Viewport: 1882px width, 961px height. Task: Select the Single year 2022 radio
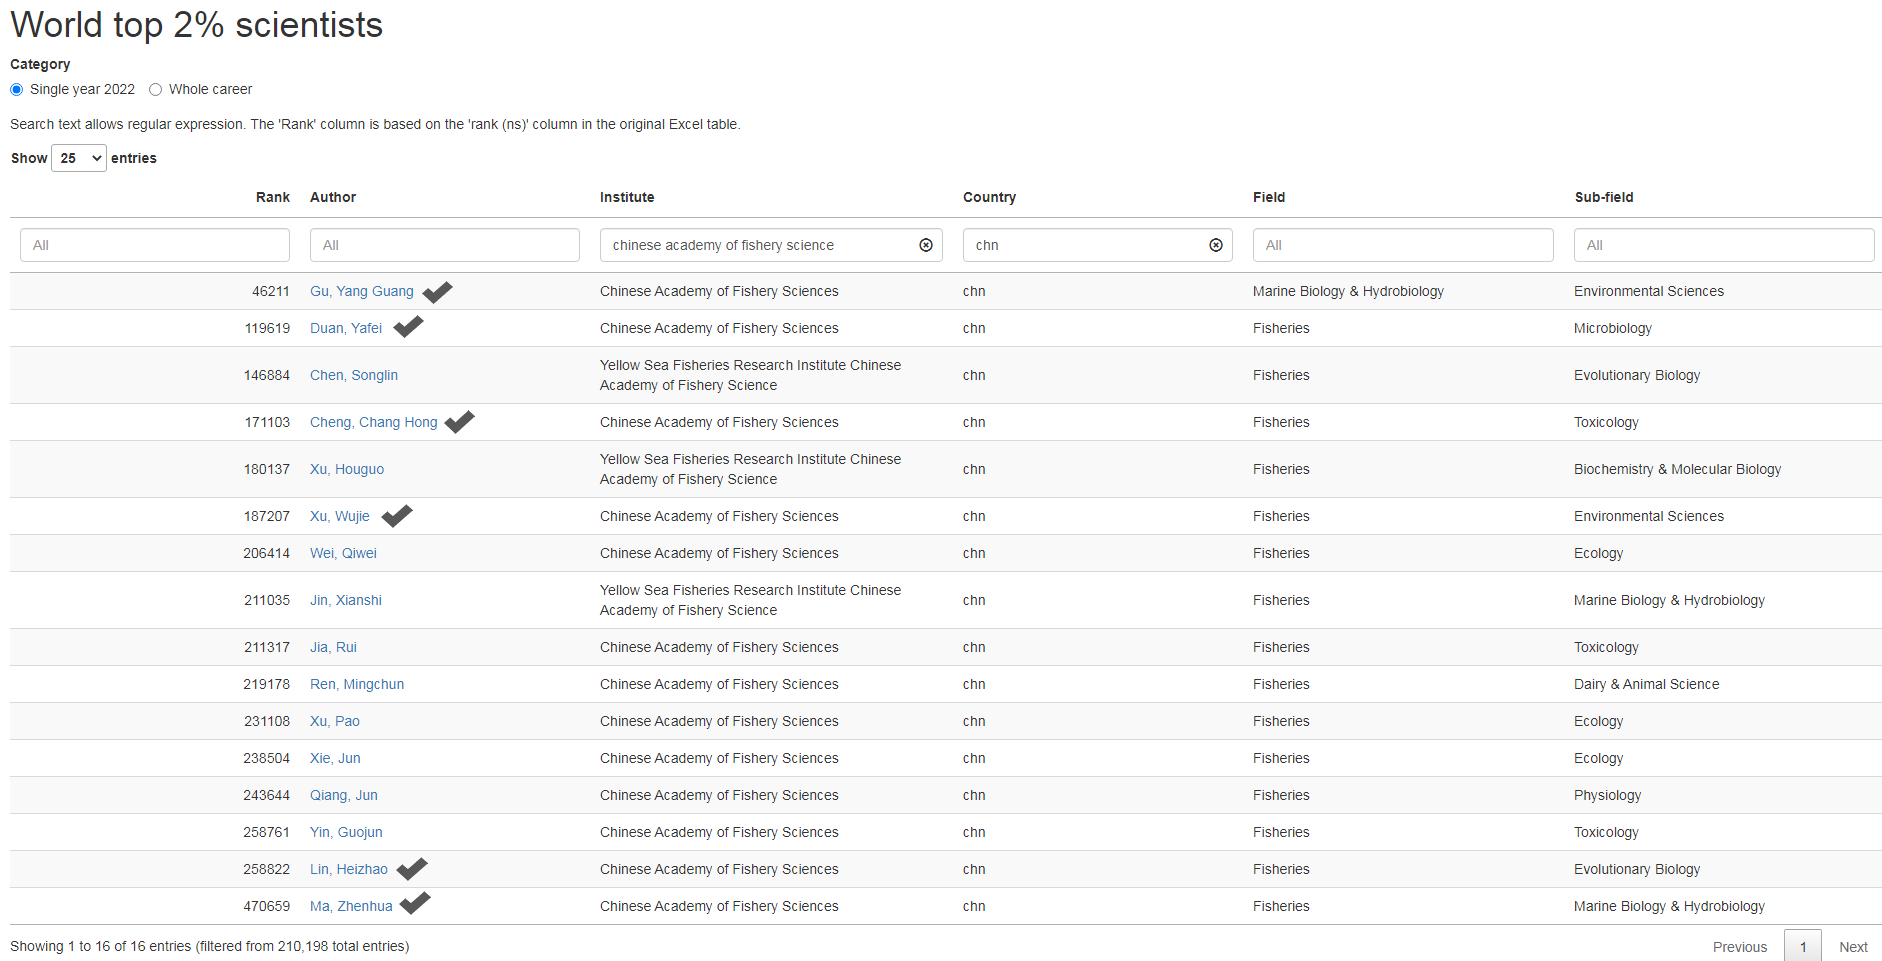(16, 89)
